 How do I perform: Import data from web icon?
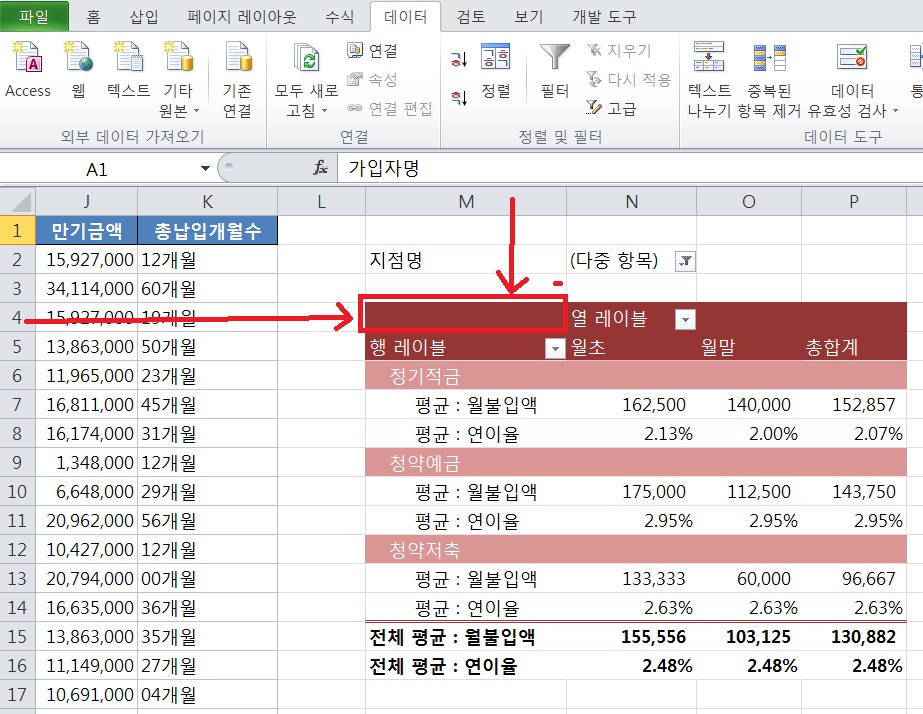coord(78,60)
